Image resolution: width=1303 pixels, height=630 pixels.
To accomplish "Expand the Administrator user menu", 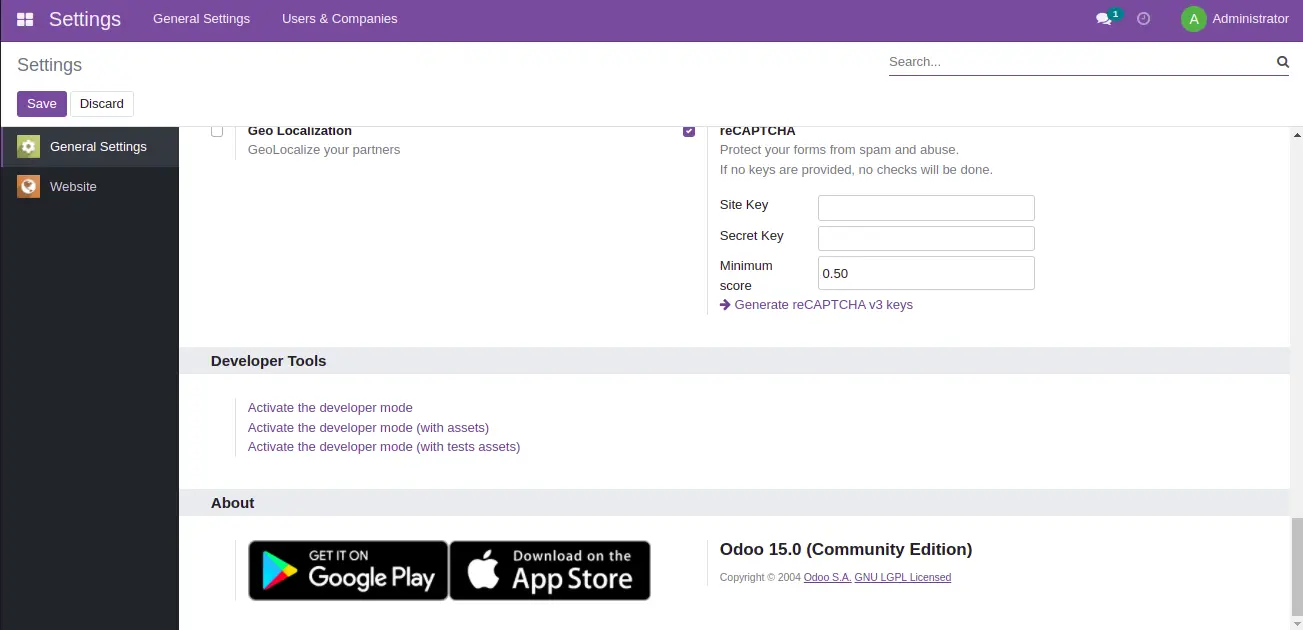I will (1249, 19).
